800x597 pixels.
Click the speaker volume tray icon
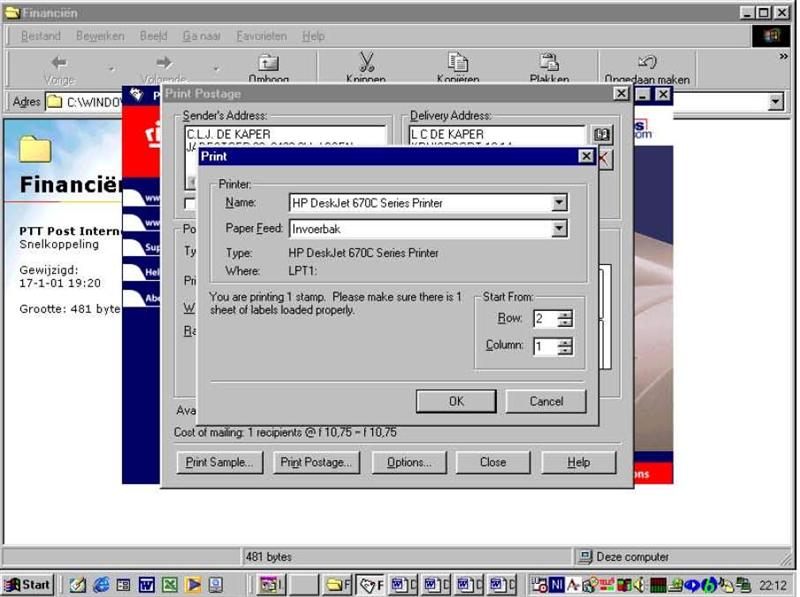(640, 585)
